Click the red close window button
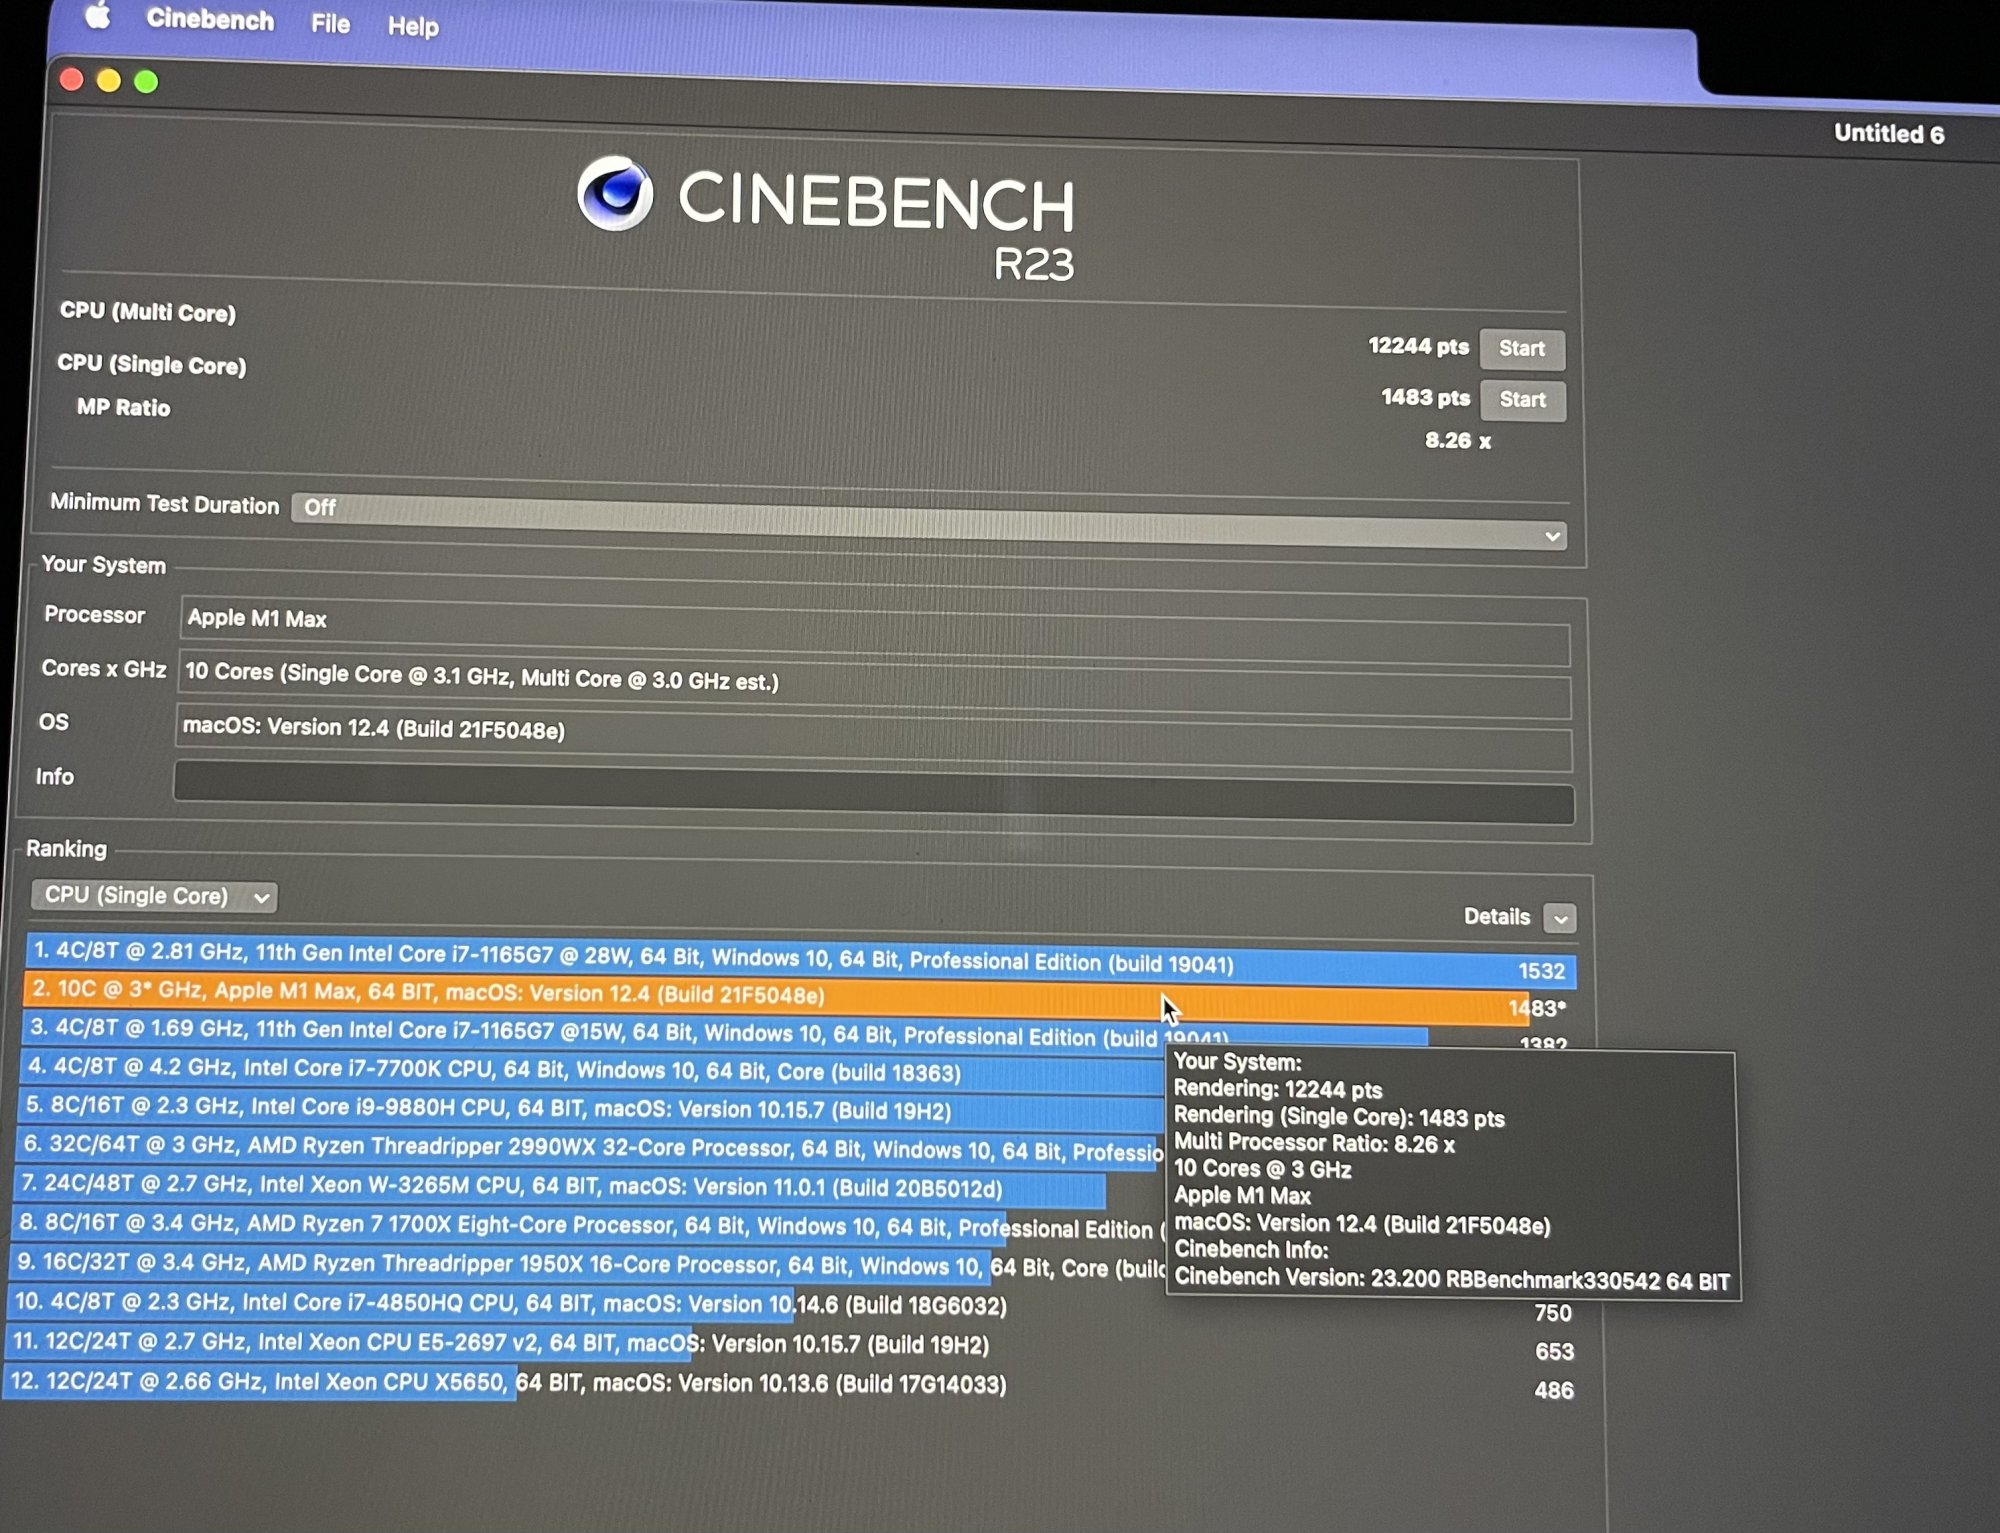2000x1533 pixels. pyautogui.click(x=71, y=79)
